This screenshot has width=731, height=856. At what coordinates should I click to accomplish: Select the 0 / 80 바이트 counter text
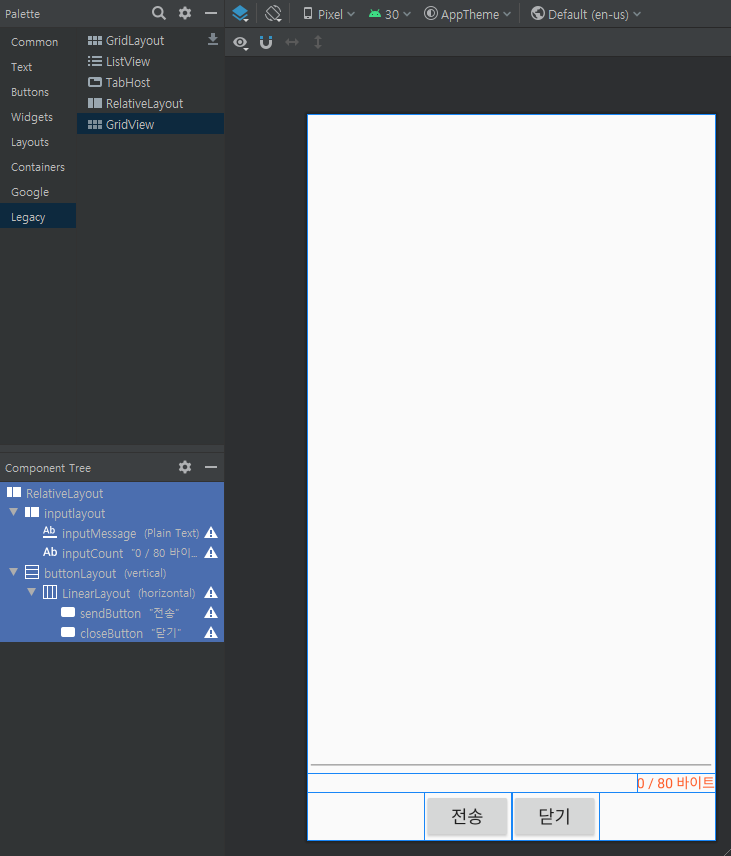676,783
